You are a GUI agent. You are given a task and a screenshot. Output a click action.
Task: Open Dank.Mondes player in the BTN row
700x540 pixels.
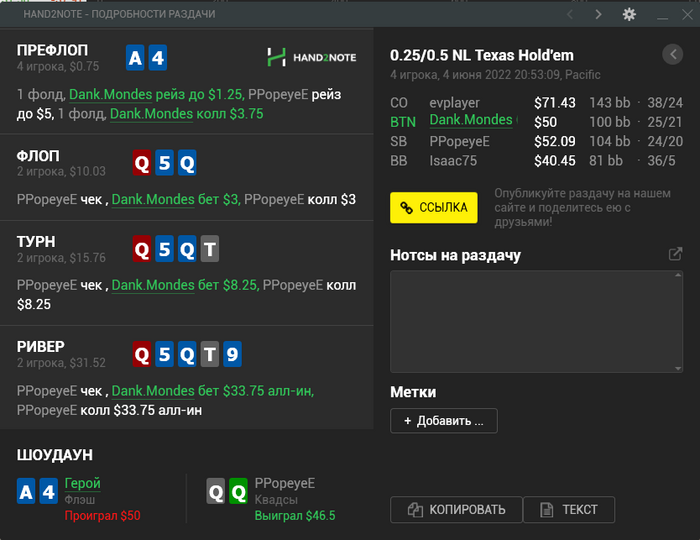pyautogui.click(x=471, y=120)
